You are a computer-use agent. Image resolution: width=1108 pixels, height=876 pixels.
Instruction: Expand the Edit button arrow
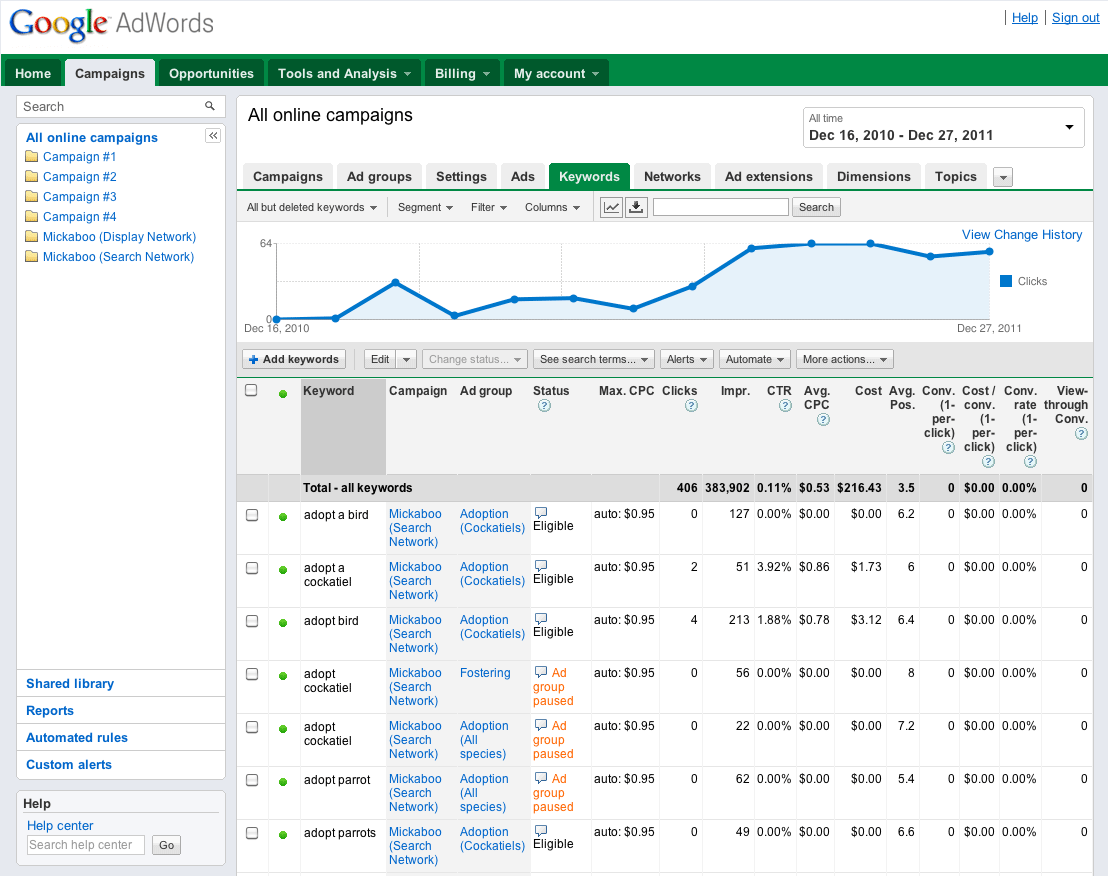[406, 360]
